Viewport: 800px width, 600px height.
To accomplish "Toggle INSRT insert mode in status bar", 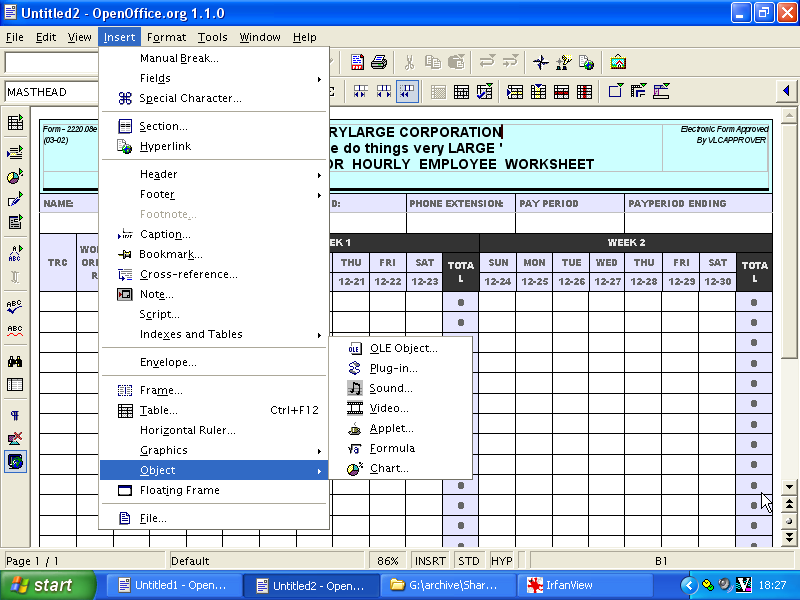I will coord(430,561).
